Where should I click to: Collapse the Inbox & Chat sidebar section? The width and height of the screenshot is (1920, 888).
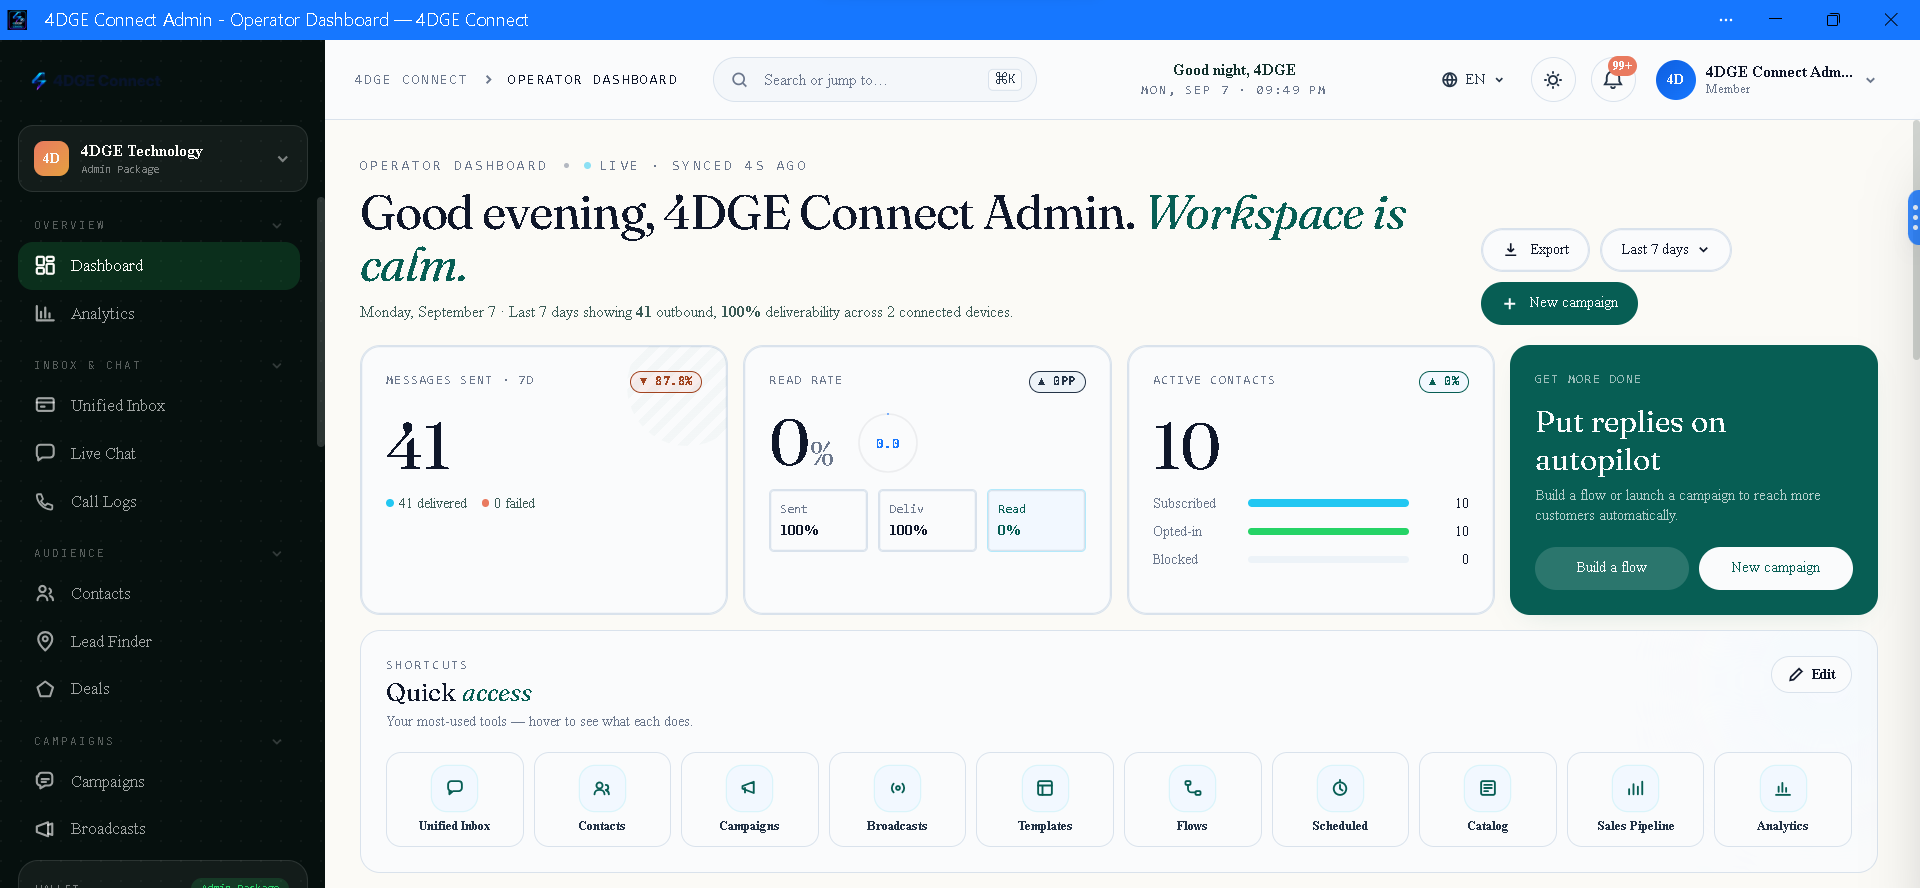tap(277, 365)
